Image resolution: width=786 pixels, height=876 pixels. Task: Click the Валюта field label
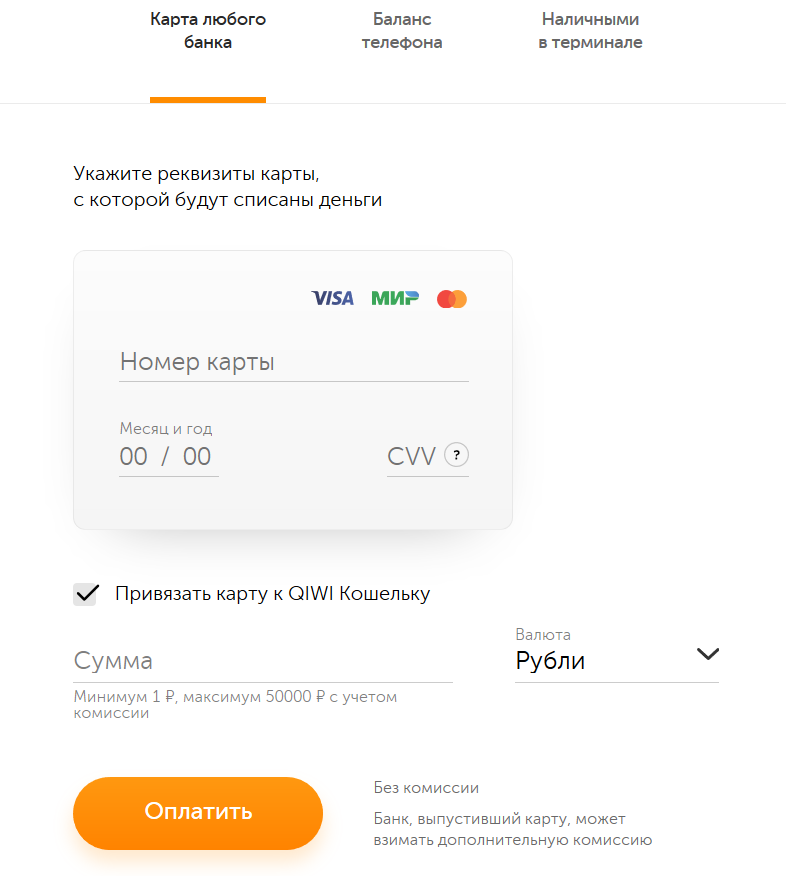[543, 635]
